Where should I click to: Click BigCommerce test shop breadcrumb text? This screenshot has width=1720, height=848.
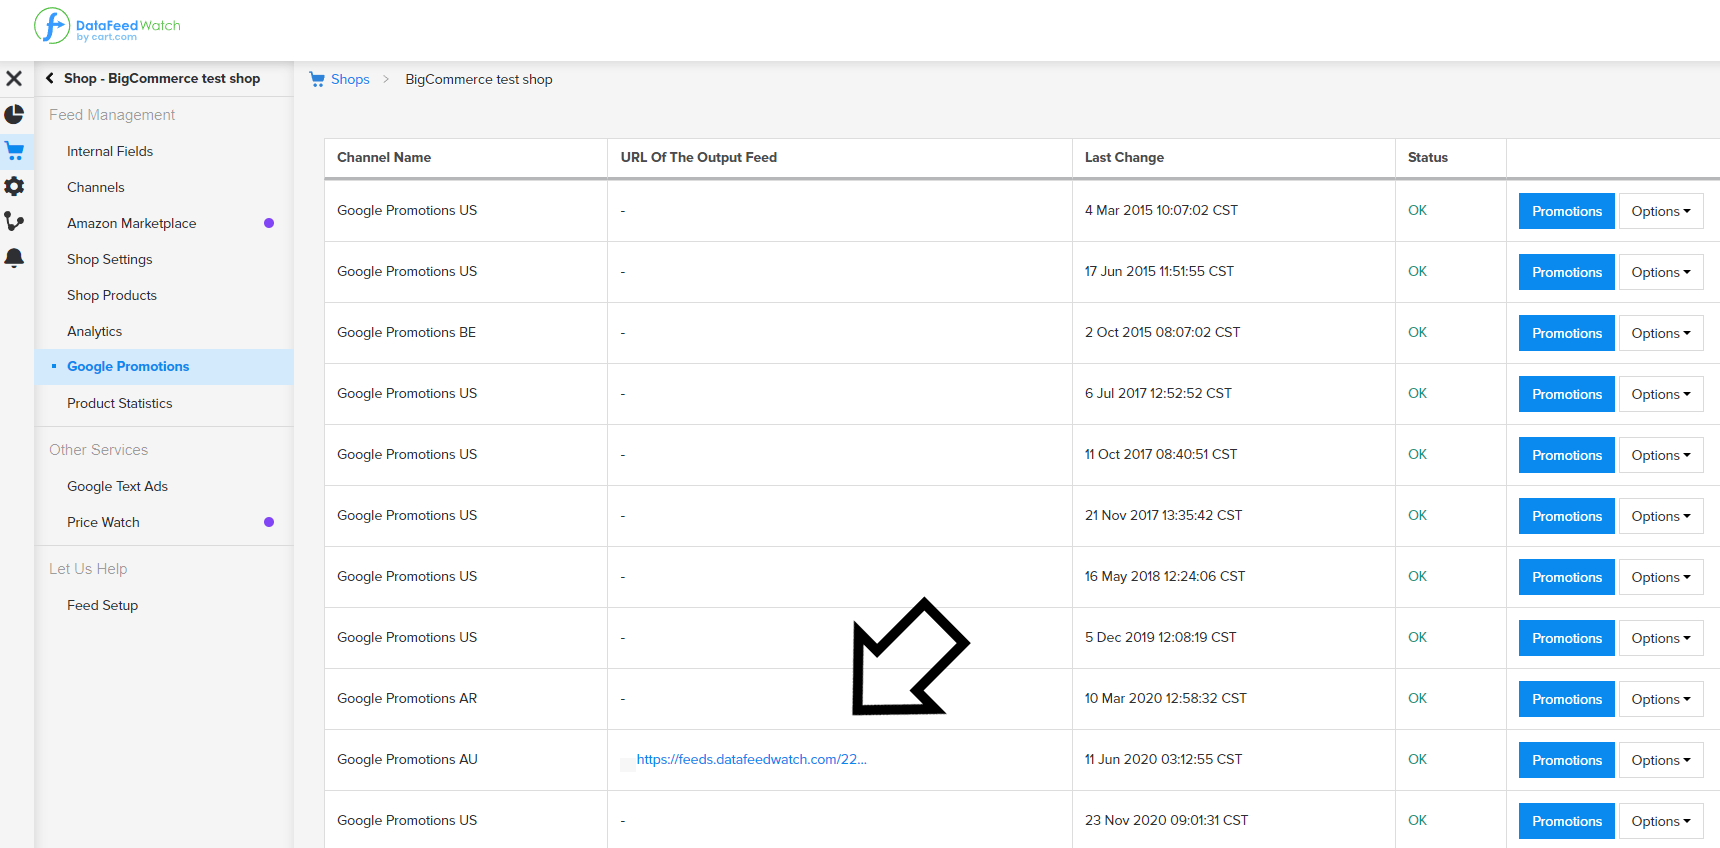point(479,79)
